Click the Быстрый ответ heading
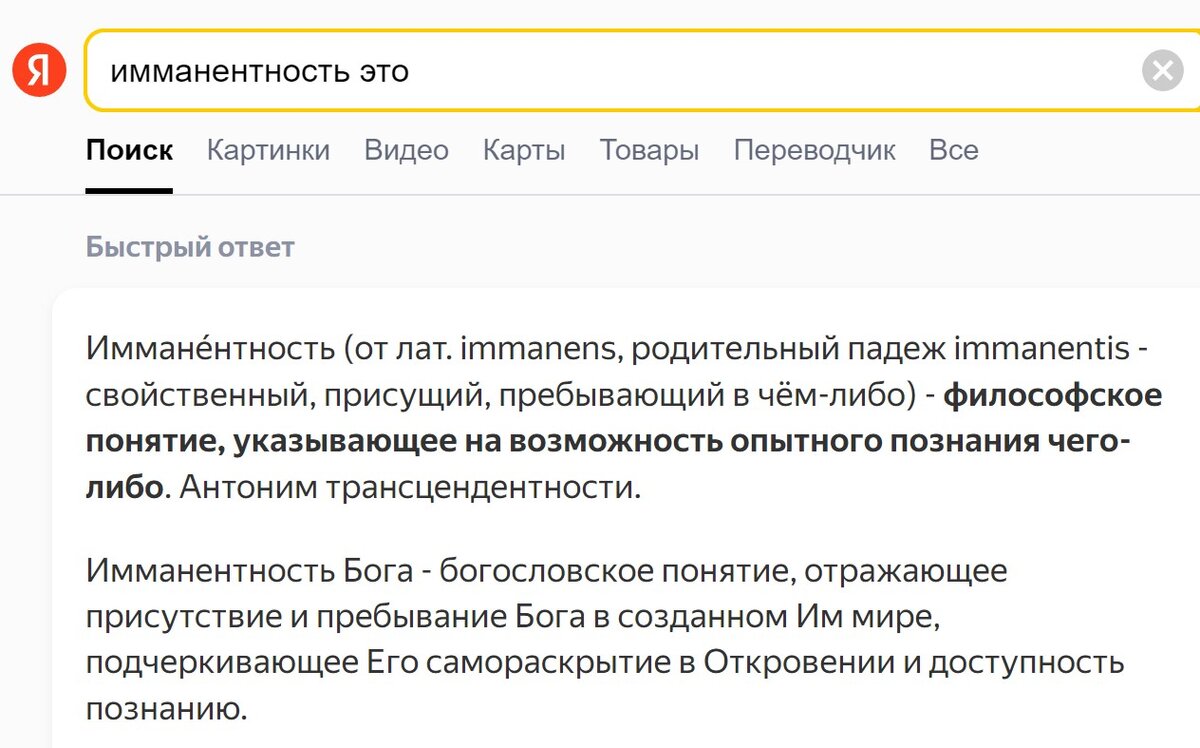This screenshot has height=748, width=1200. pyautogui.click(x=188, y=246)
